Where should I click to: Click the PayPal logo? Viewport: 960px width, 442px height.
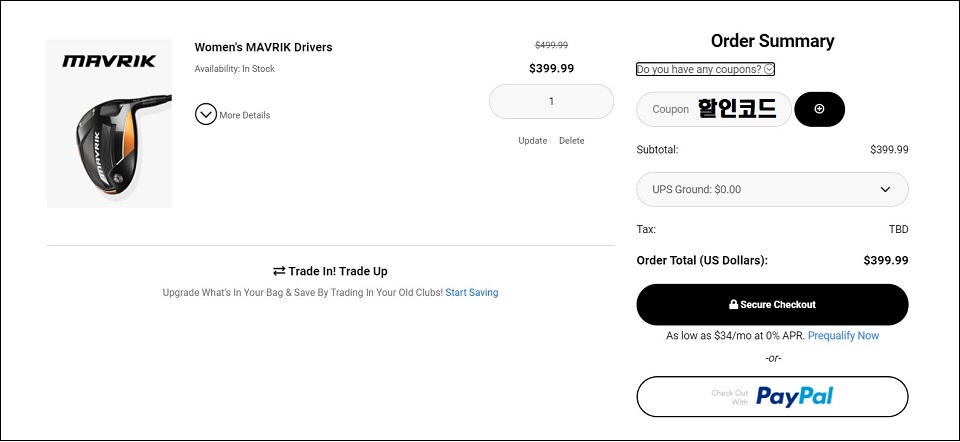pos(794,396)
